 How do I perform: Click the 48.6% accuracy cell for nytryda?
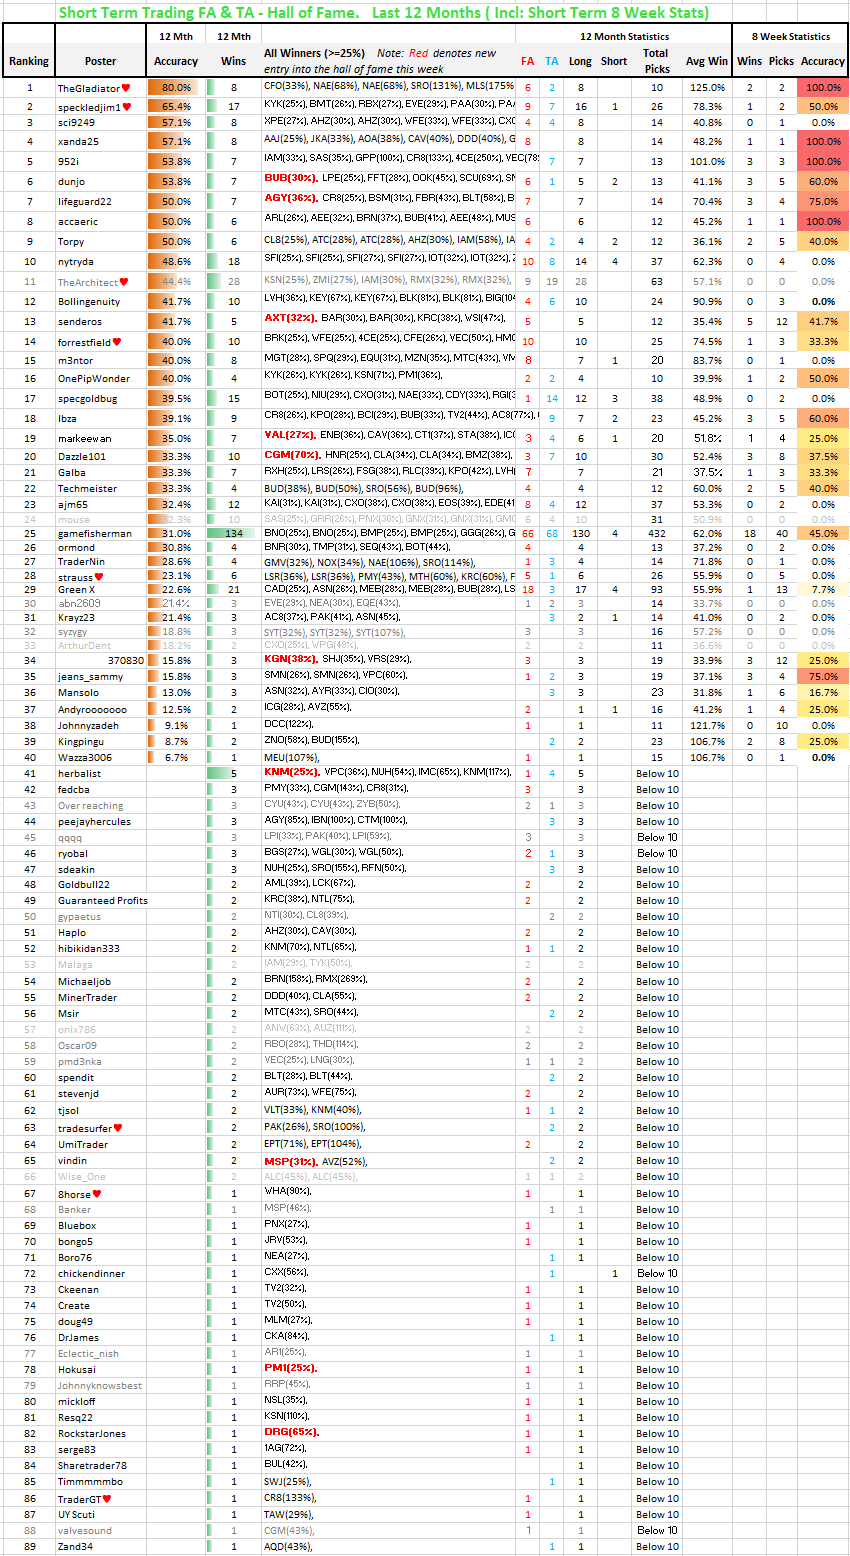point(175,261)
